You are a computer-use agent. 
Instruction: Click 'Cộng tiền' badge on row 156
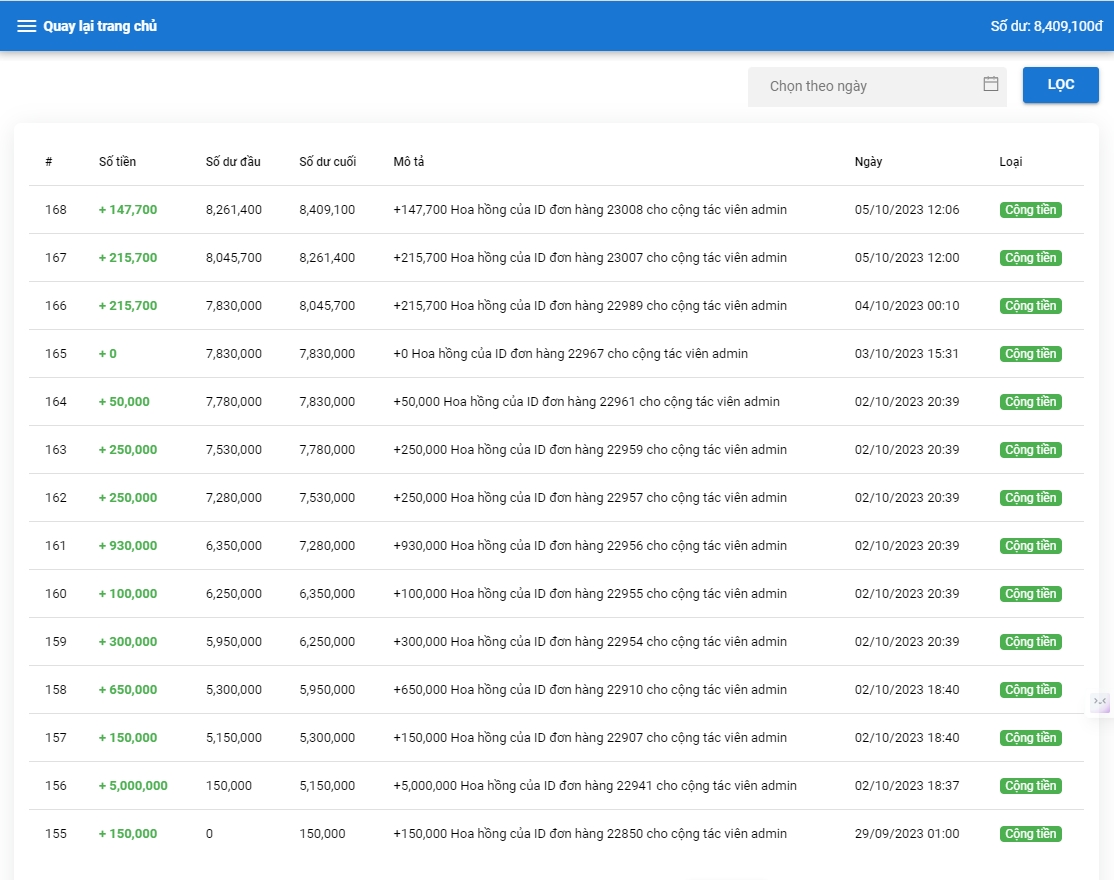pos(1030,786)
